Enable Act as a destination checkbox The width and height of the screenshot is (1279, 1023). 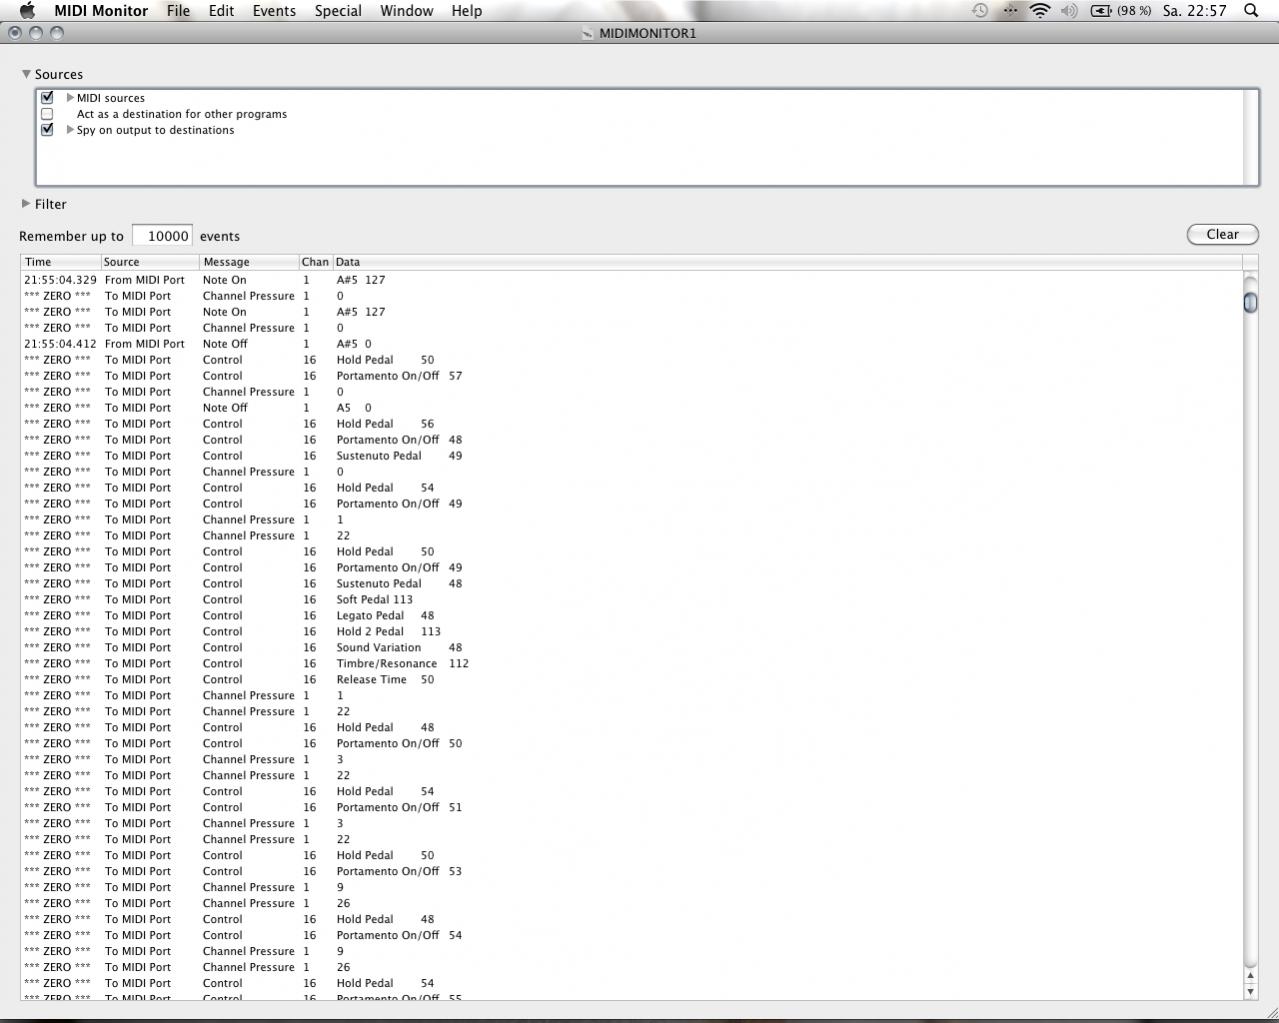click(x=47, y=113)
